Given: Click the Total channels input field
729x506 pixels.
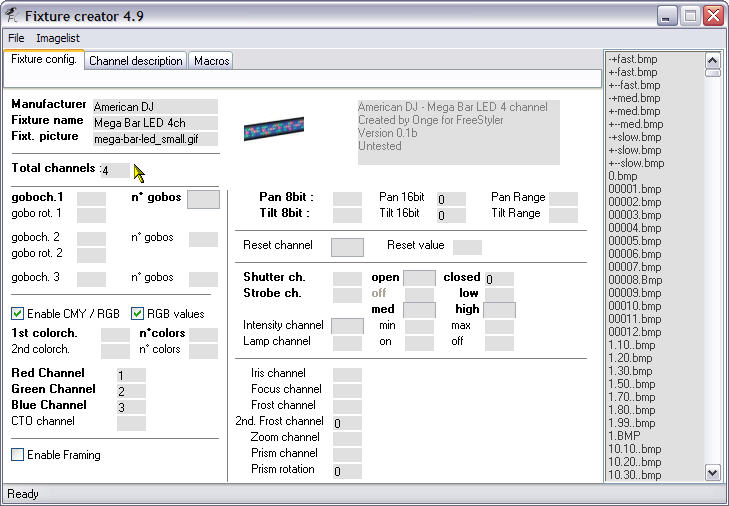Looking at the screenshot, I should click(x=115, y=171).
